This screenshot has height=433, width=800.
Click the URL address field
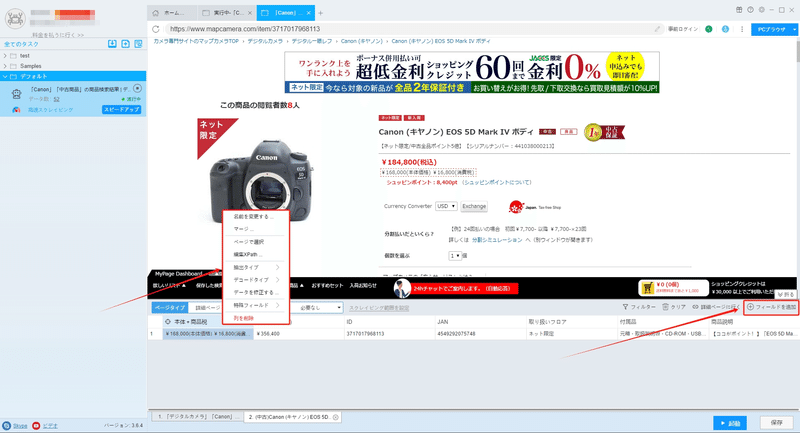coord(411,29)
